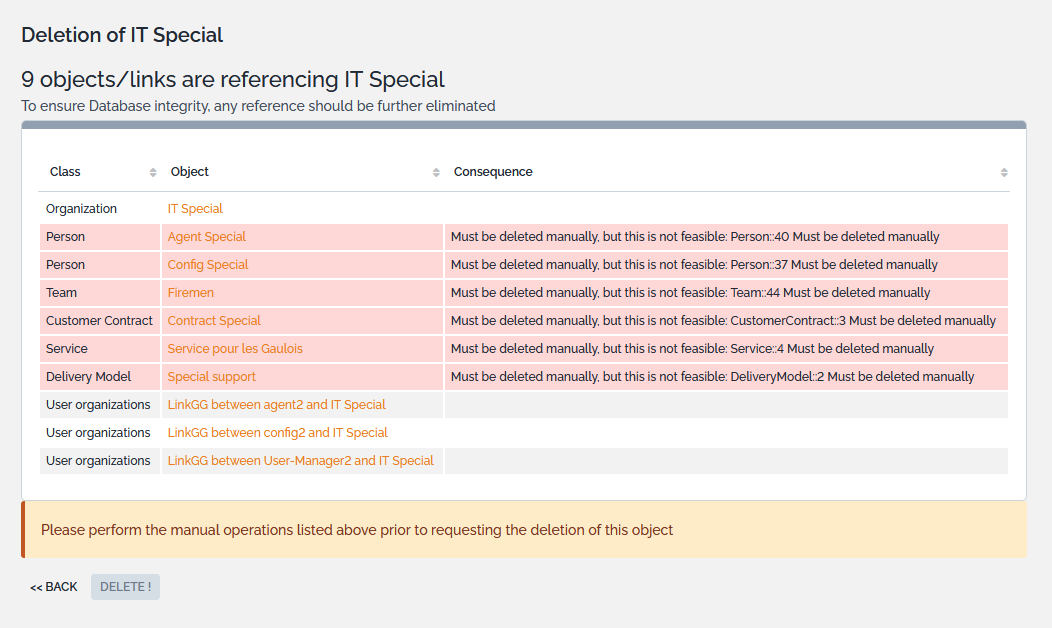Select the Team row in the table
Viewport: 1052px width, 628px height.
pyautogui.click(x=61, y=292)
